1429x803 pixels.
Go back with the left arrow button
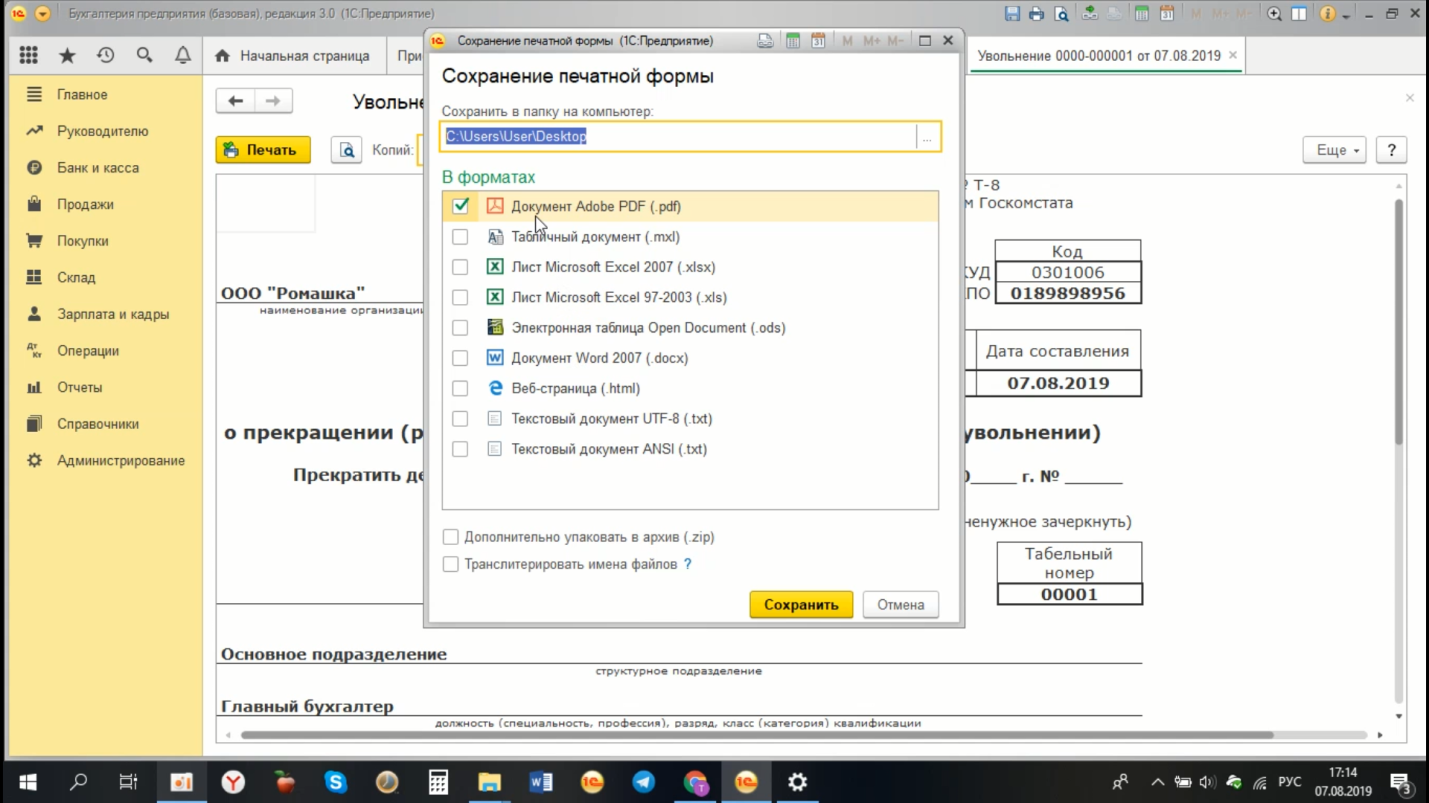[236, 100]
